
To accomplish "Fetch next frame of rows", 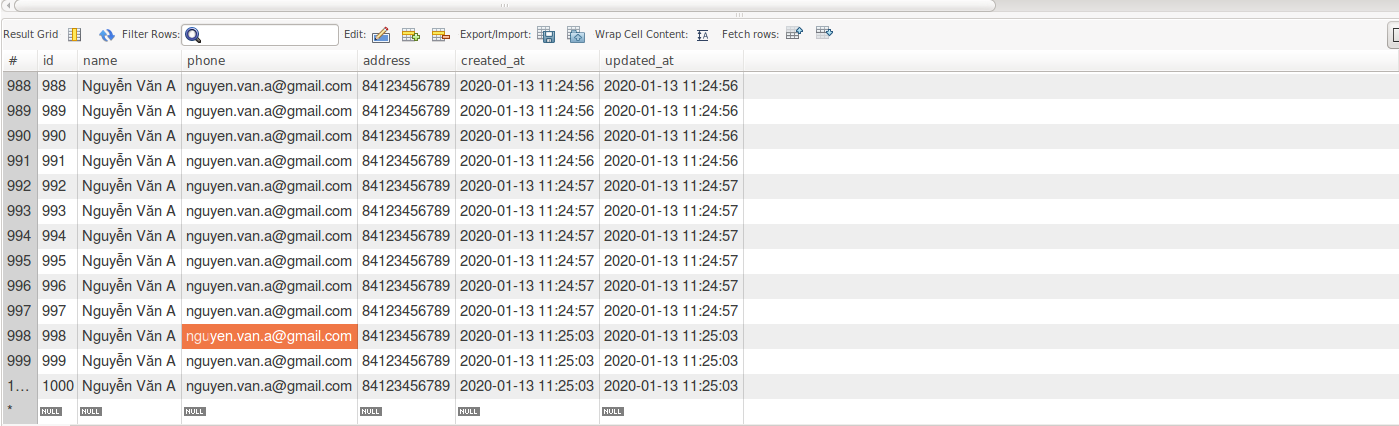I will (794, 33).
